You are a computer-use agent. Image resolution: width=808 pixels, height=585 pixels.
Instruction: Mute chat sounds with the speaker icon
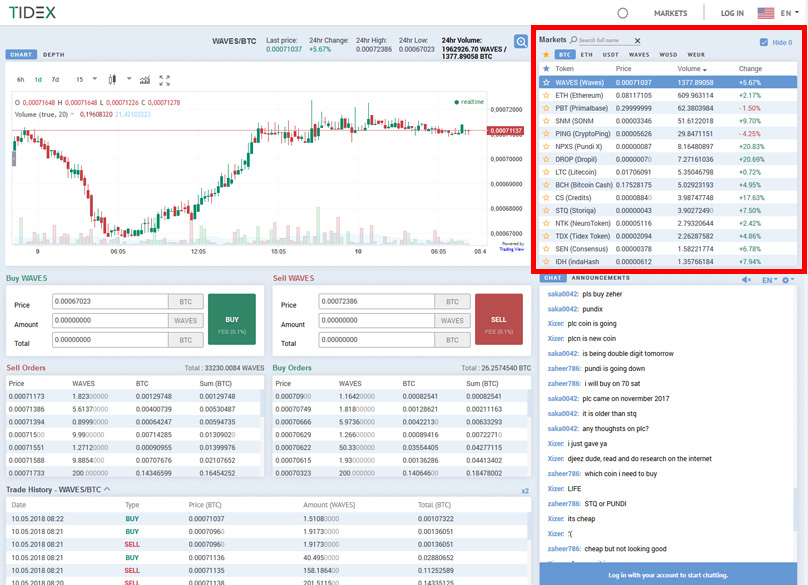pyautogui.click(x=746, y=280)
